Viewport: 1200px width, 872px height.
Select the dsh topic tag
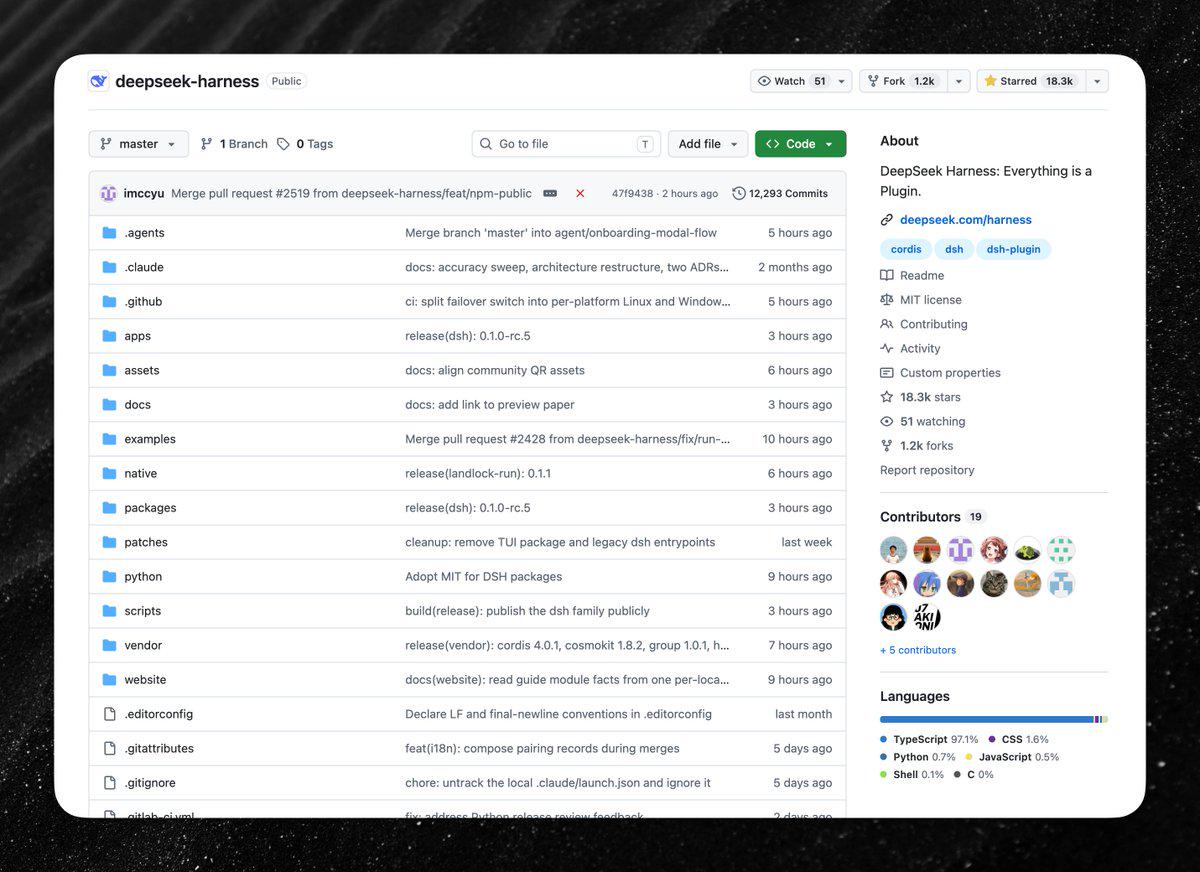pyautogui.click(x=954, y=249)
